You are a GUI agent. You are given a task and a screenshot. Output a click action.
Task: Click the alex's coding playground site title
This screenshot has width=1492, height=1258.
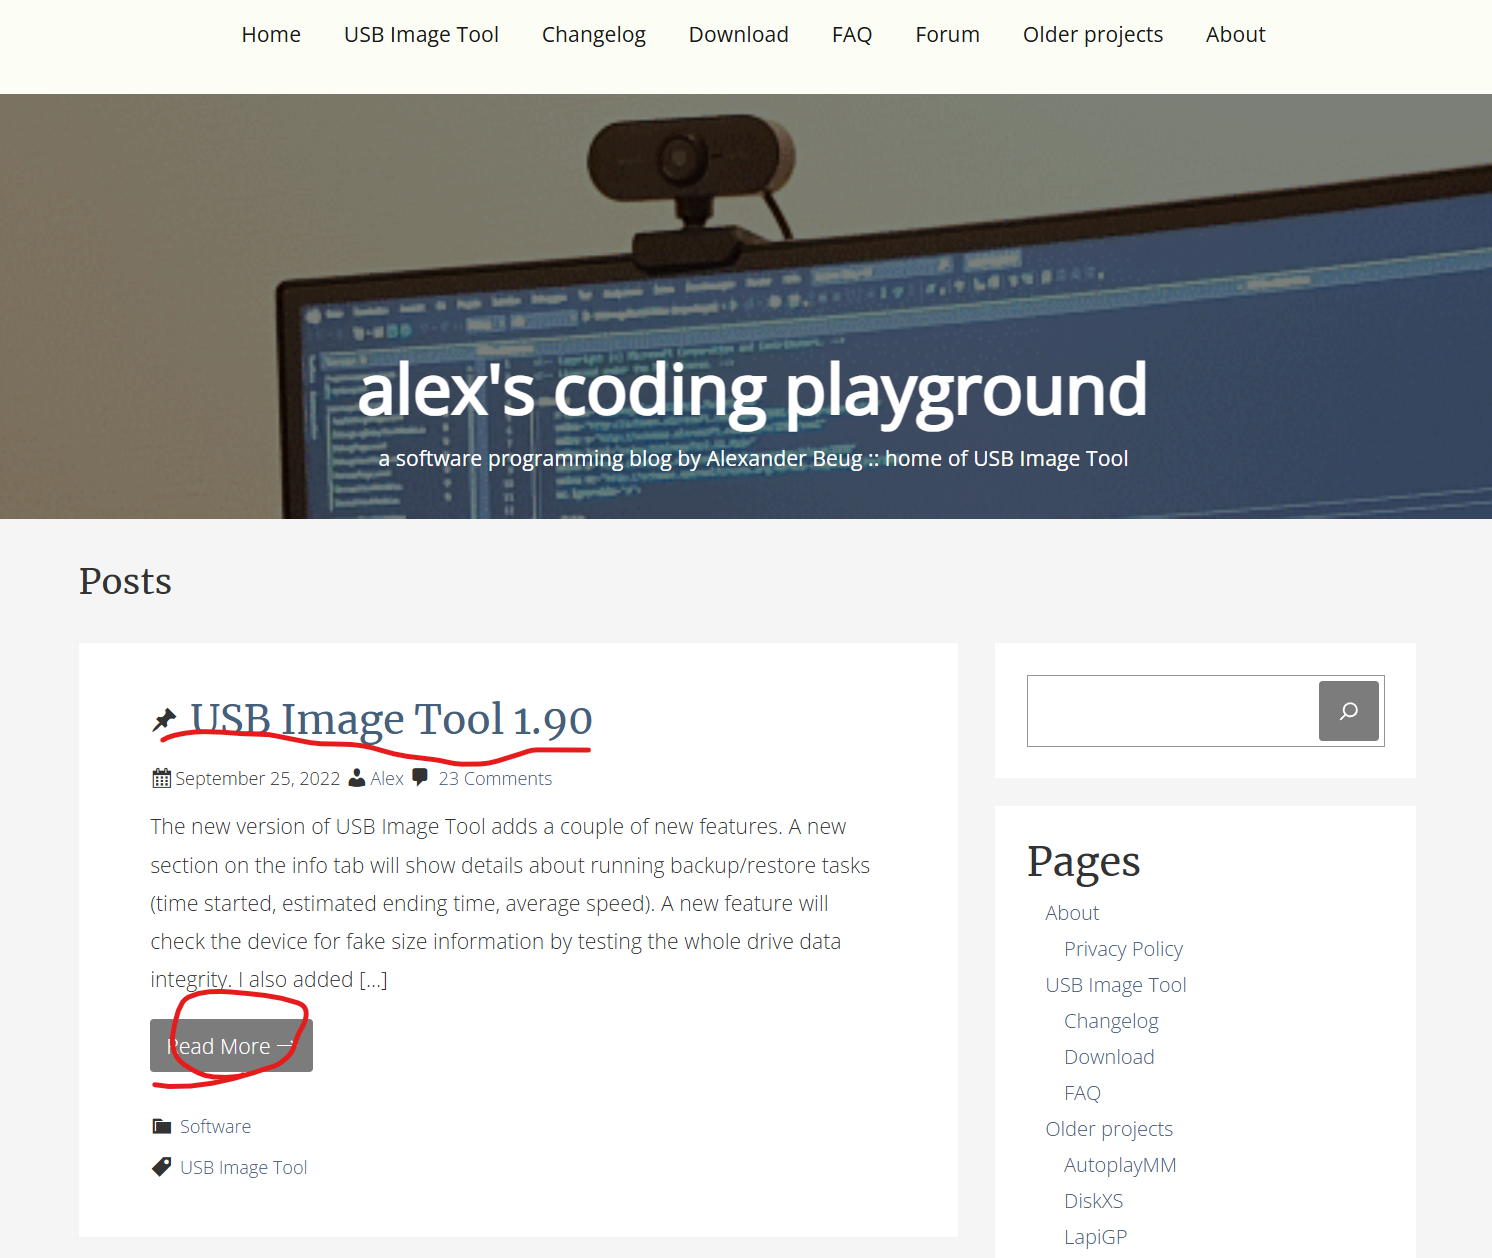click(752, 390)
